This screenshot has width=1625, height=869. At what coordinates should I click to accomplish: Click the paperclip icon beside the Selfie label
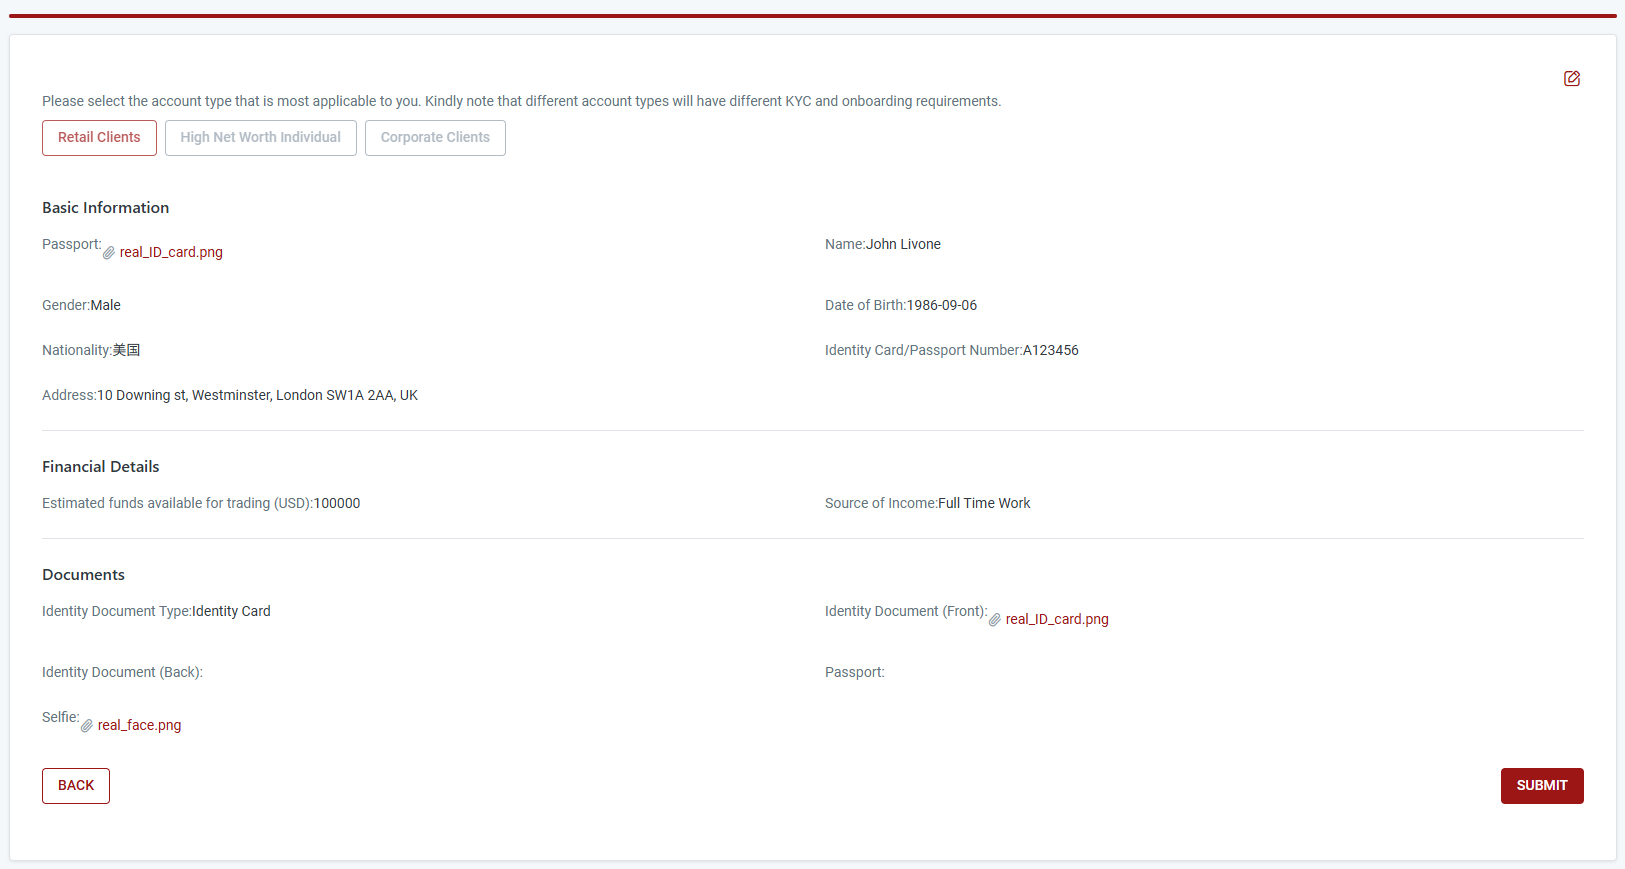click(x=87, y=726)
